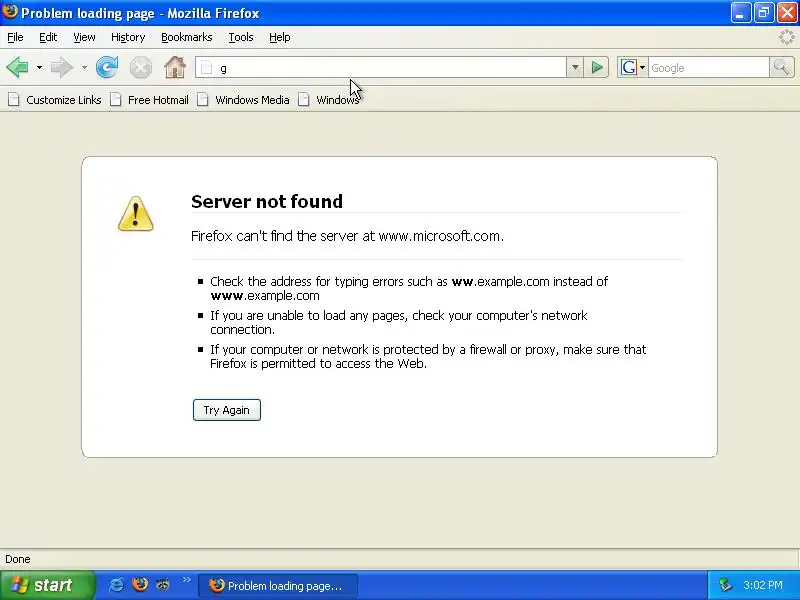Launch Internet Explorer from Quick Launch
The image size is (800, 600).
point(116,585)
